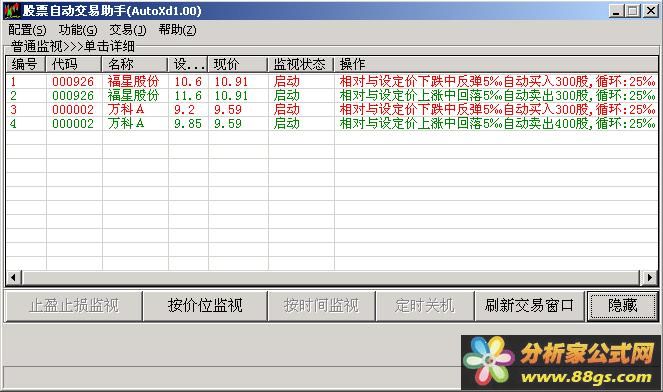The image size is (663, 392).
Task: Click the 现价 column header
Action: (x=238, y=64)
